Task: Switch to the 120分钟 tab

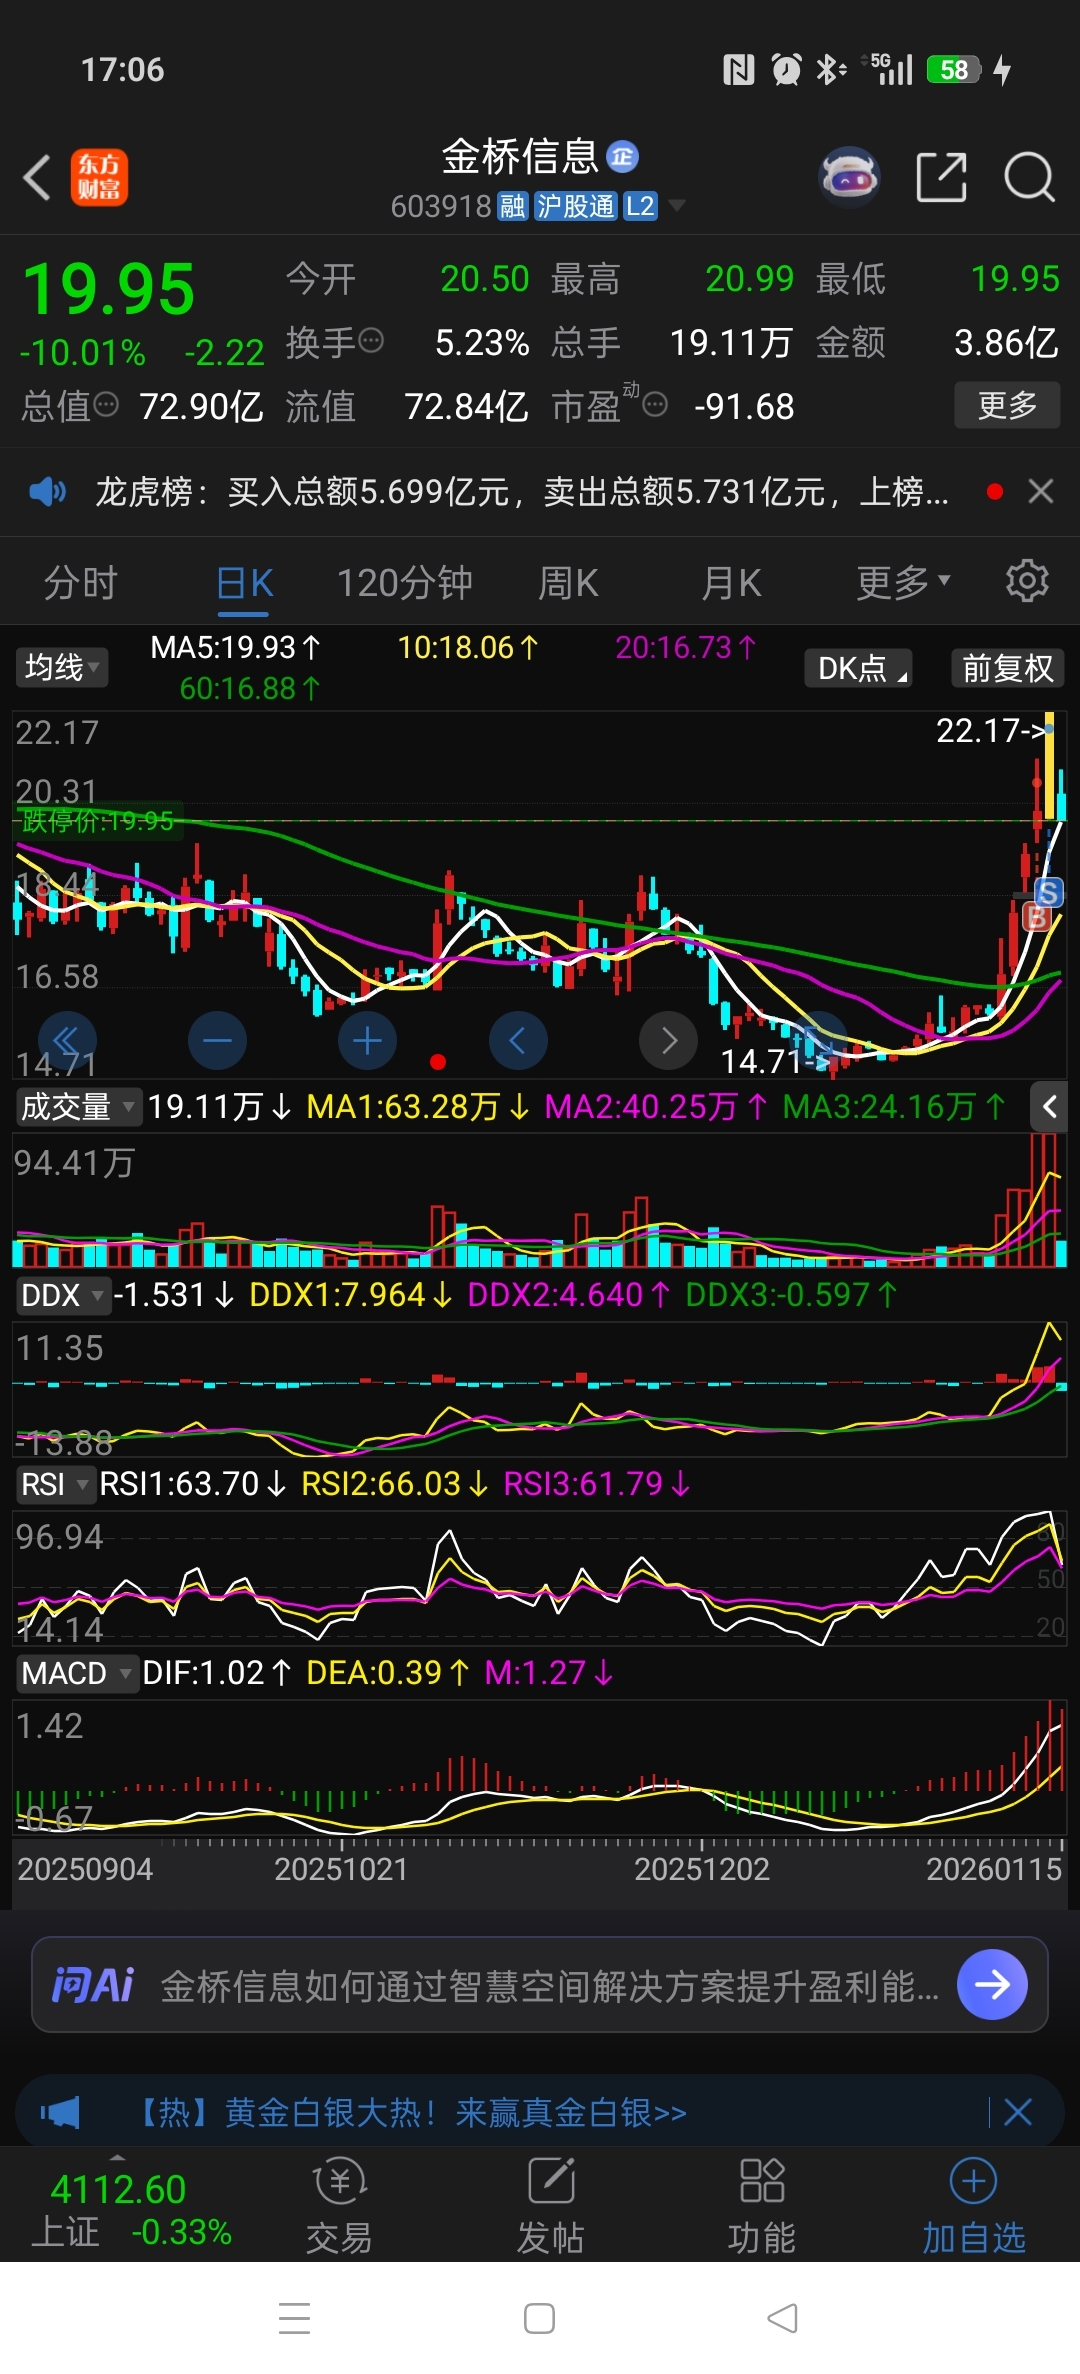Action: pyautogui.click(x=404, y=582)
